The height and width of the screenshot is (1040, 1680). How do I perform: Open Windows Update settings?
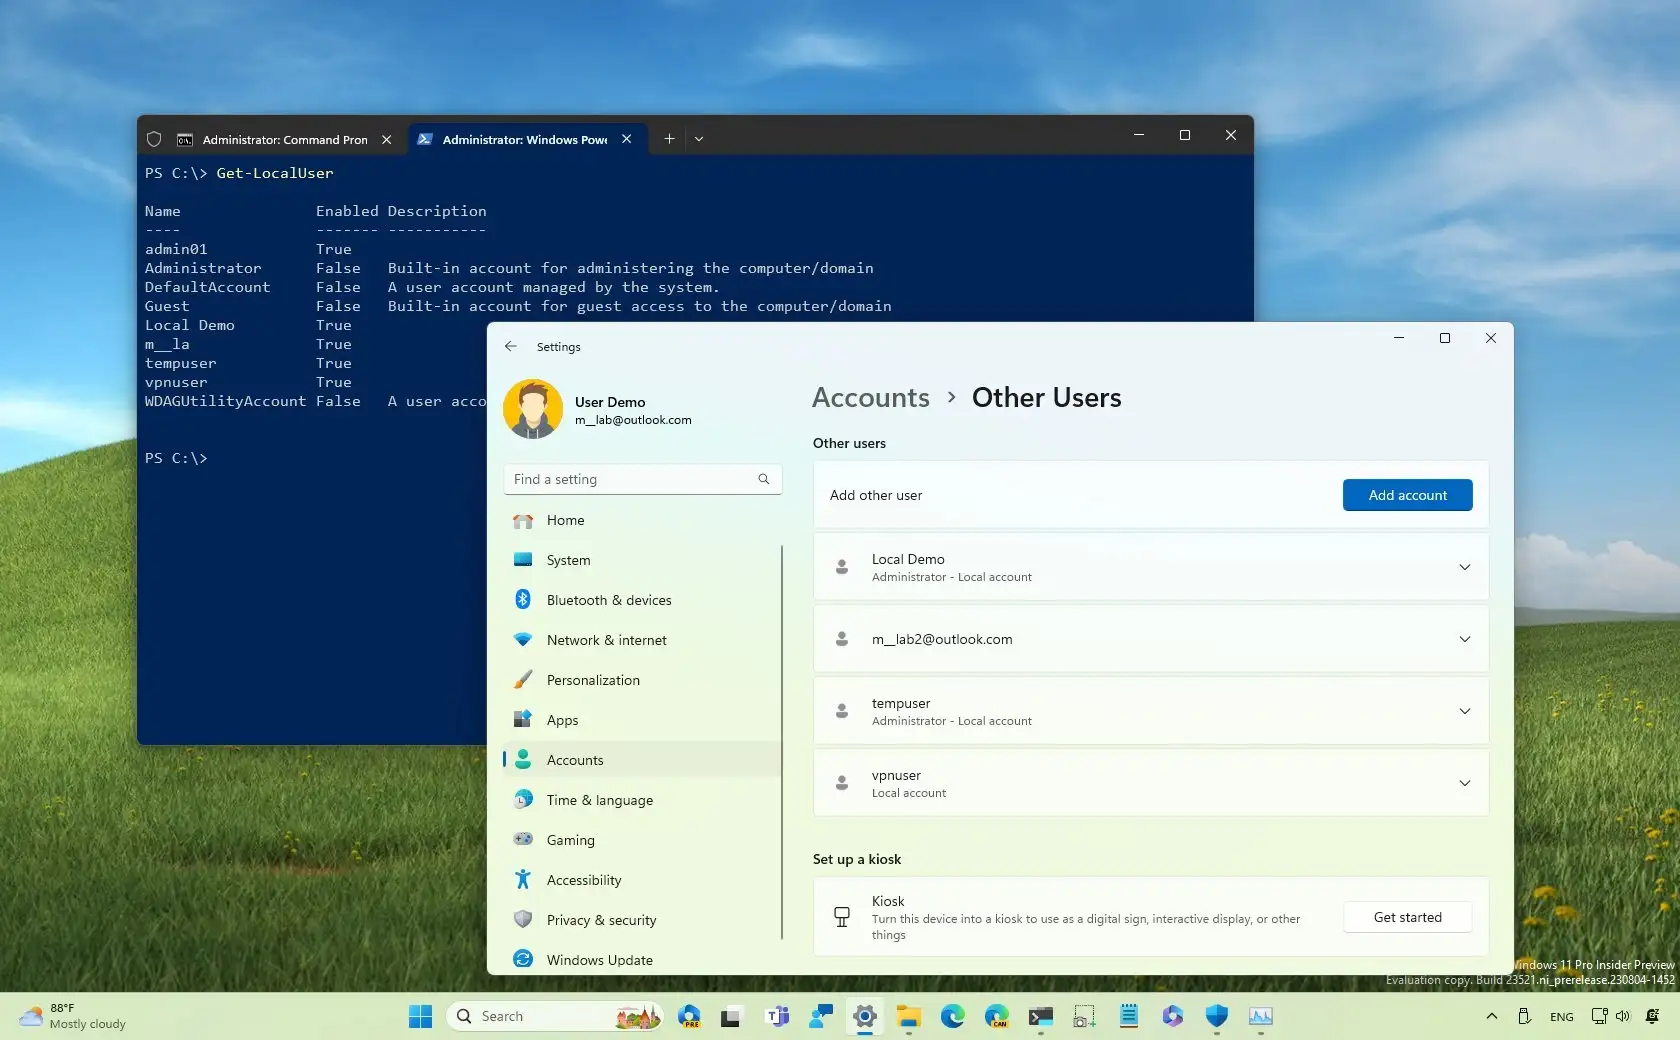pos(642,960)
